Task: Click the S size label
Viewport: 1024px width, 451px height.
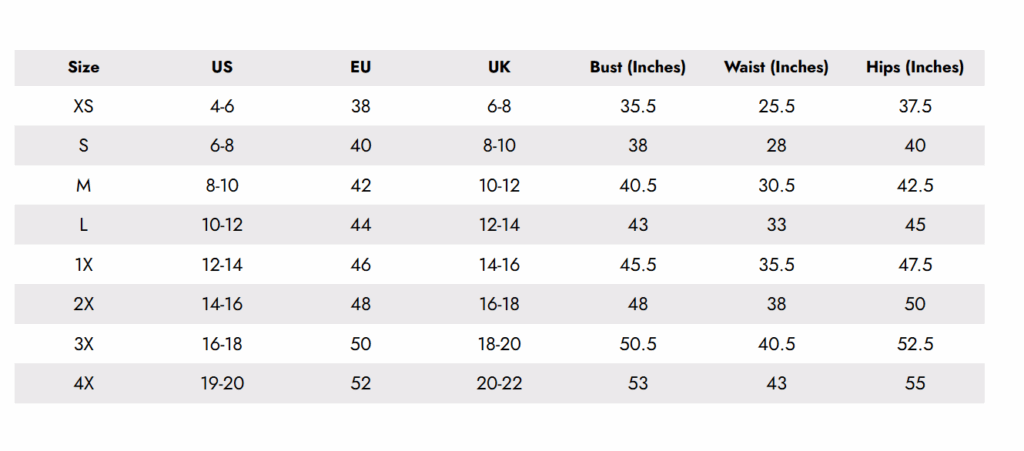Action: [x=84, y=146]
